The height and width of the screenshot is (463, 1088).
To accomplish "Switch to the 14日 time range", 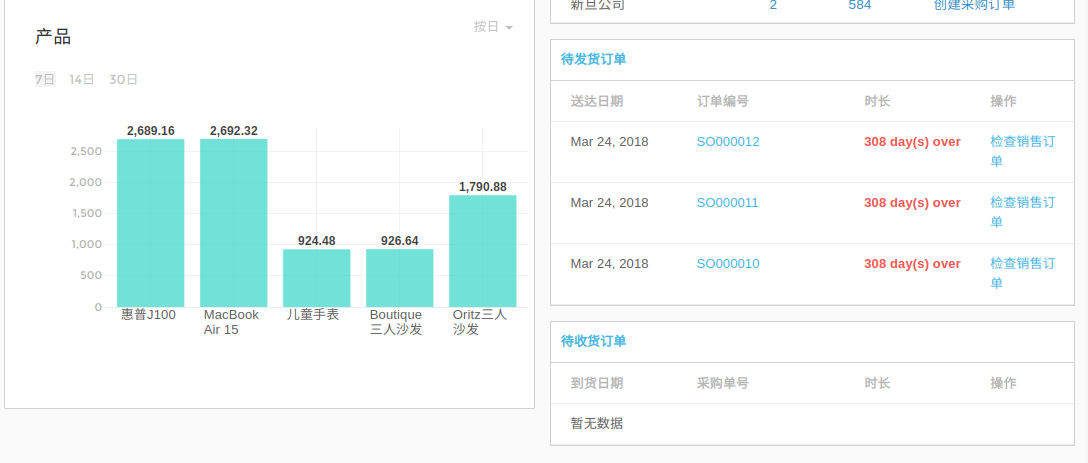I will tap(82, 79).
